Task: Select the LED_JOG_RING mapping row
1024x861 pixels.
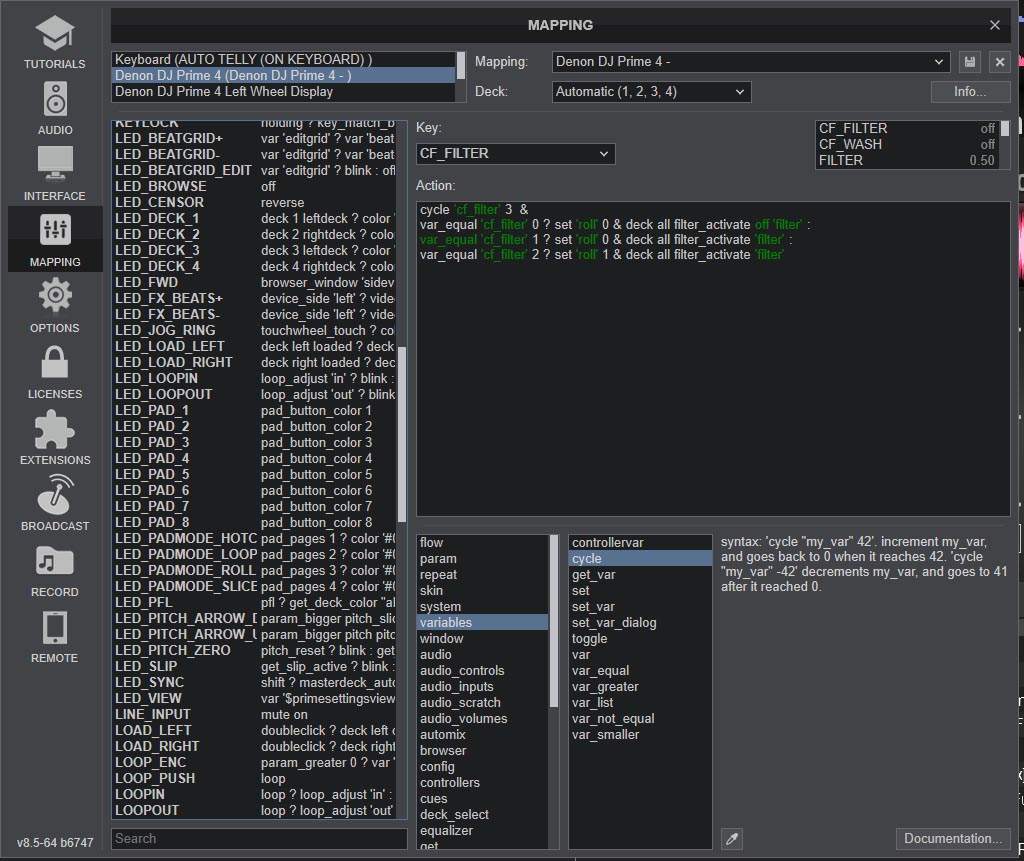Action: tap(254, 331)
